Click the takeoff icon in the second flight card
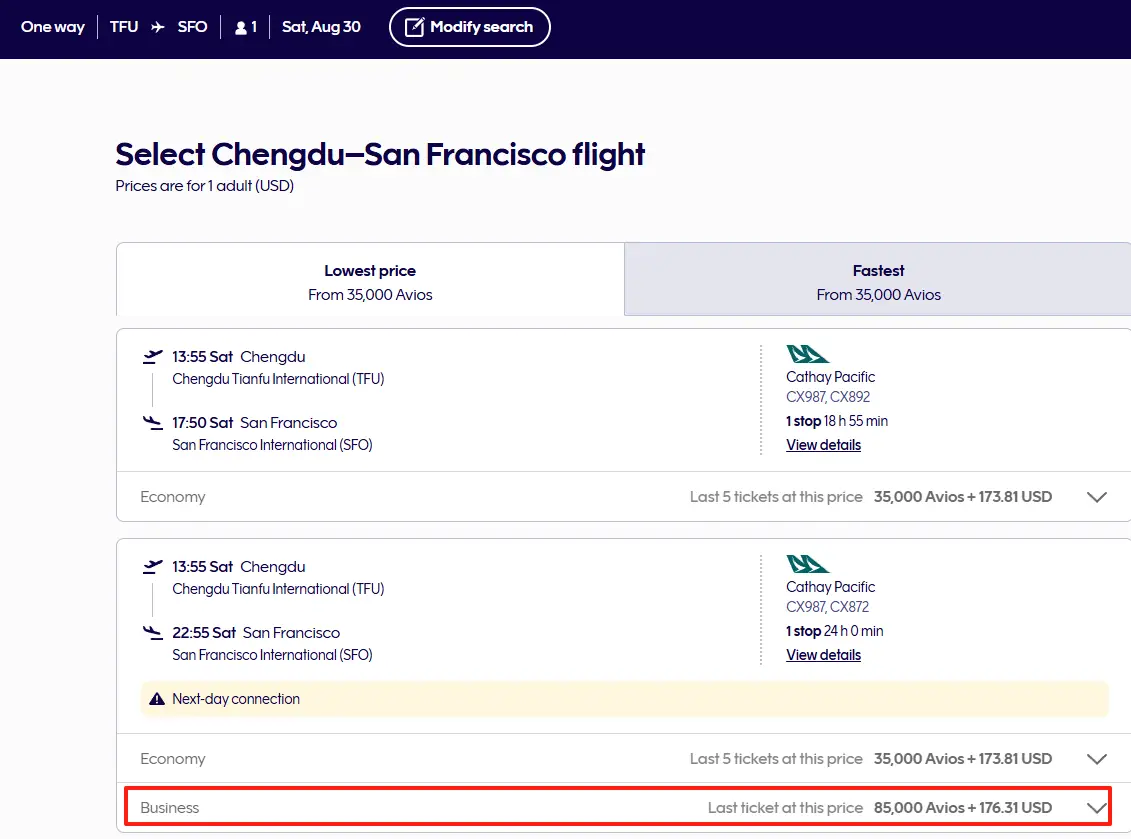This screenshot has height=839, width=1131. click(x=152, y=566)
